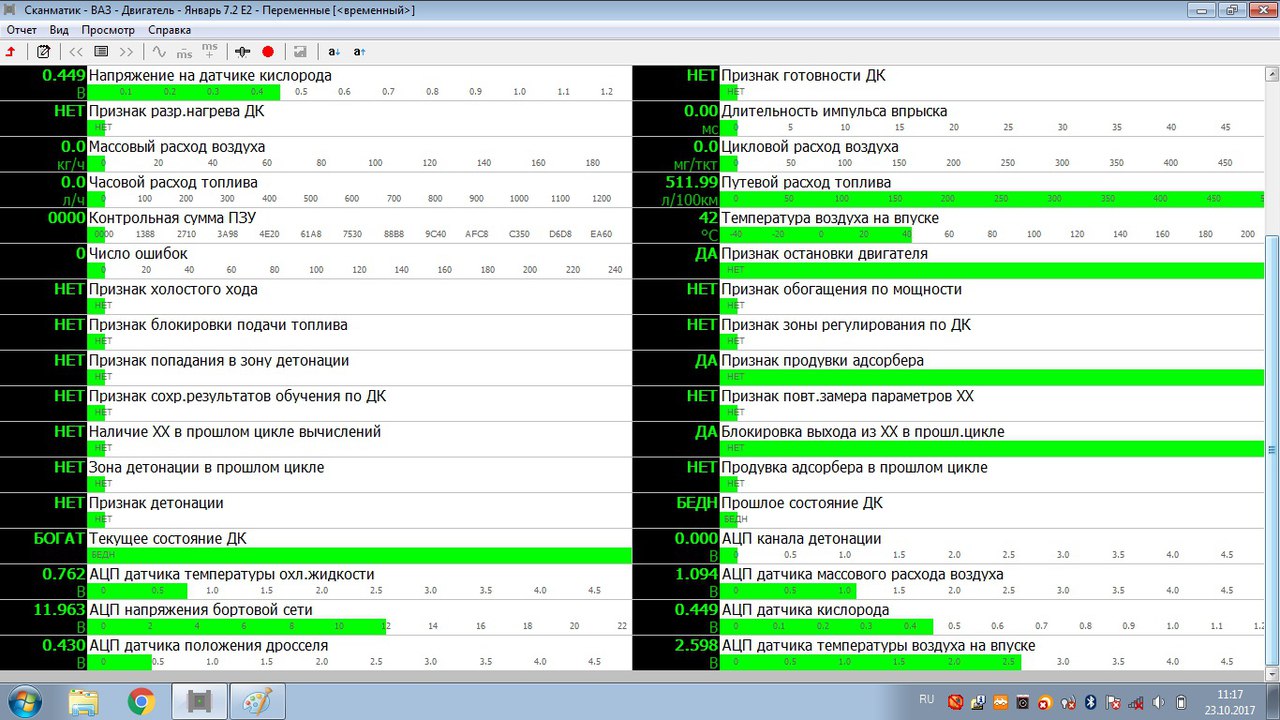Screen dimensions: 1280x720
Task: Click the Bluetooth icon in system tray
Action: [x=1092, y=701]
